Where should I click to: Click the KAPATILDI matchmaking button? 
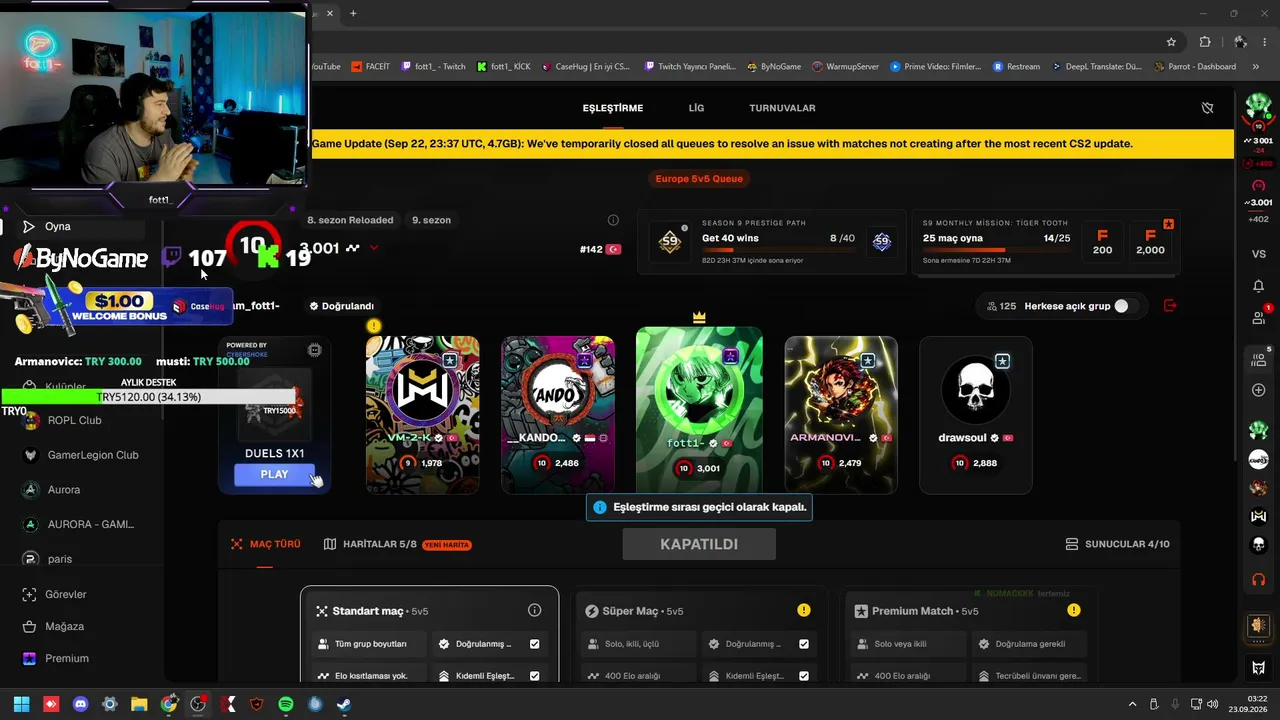[x=699, y=544]
